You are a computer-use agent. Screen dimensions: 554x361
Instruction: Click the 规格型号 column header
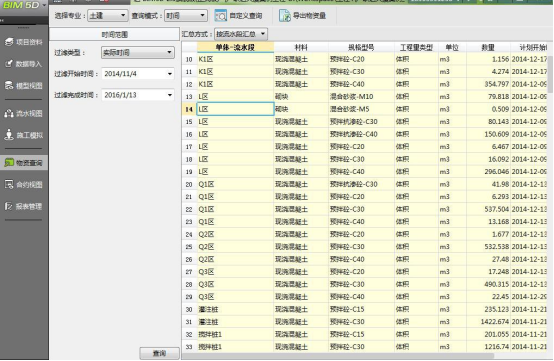click(361, 47)
